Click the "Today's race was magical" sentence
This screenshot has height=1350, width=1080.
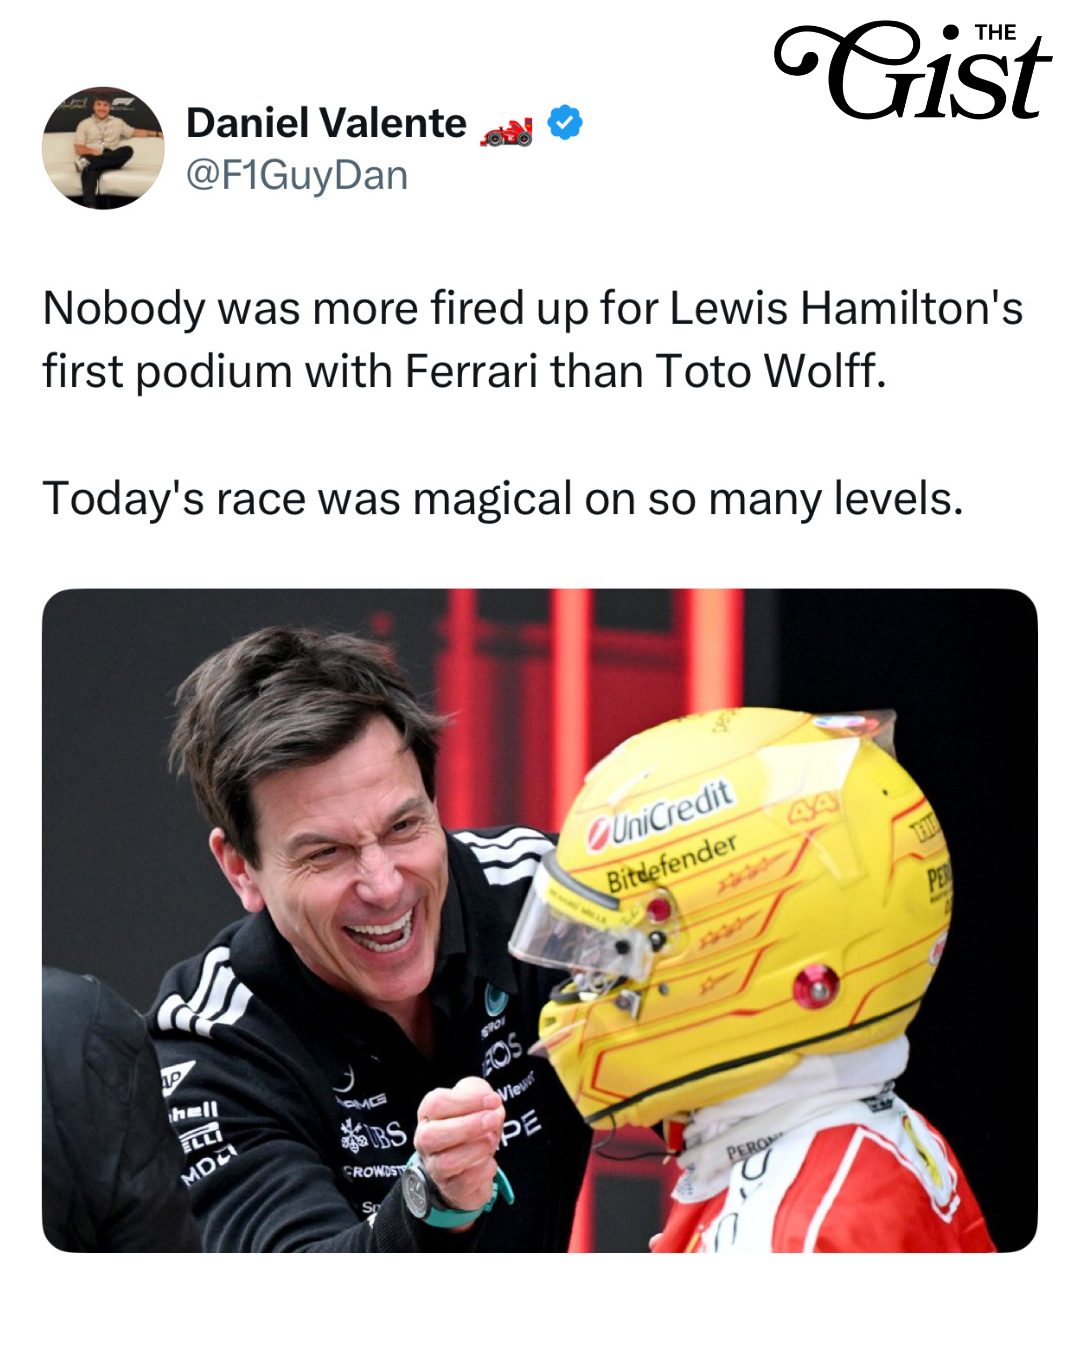[502, 498]
